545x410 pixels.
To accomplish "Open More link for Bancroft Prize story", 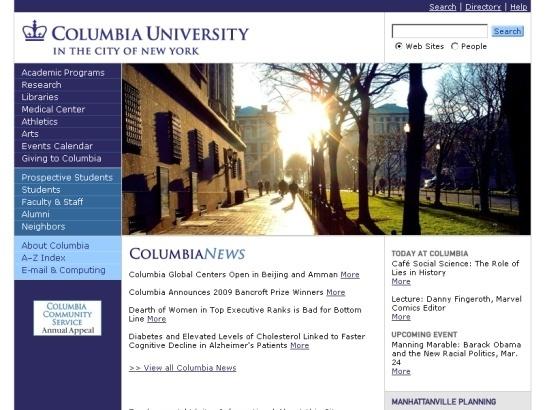I will coord(336,292).
